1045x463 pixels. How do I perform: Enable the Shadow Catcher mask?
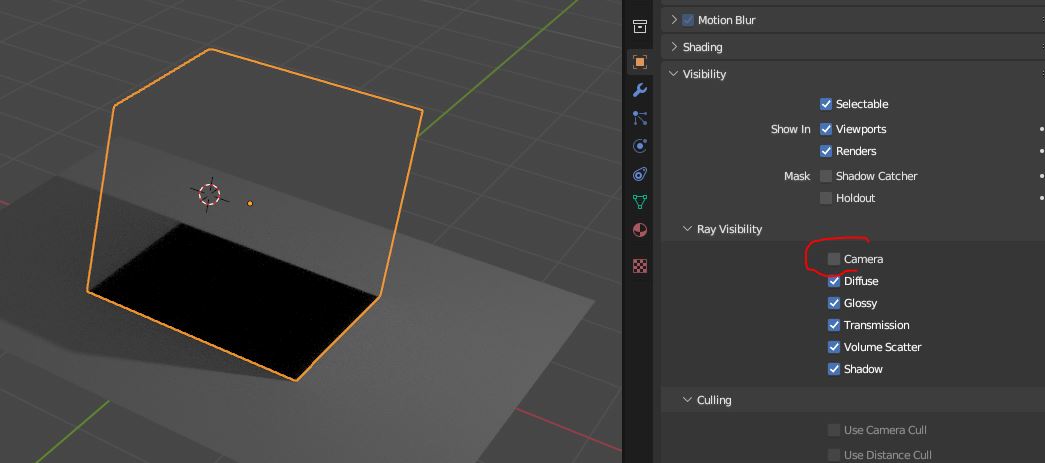coord(826,176)
